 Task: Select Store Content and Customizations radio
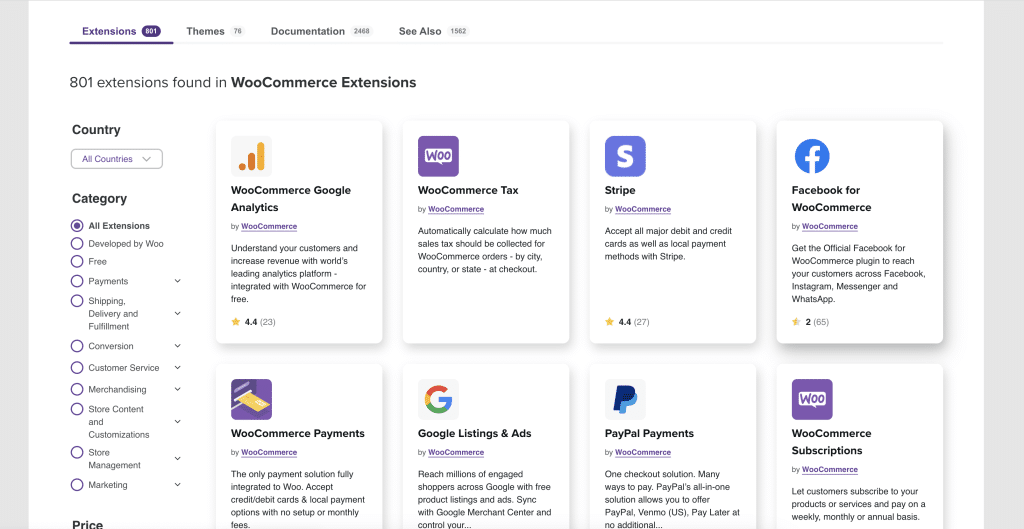[x=77, y=409]
